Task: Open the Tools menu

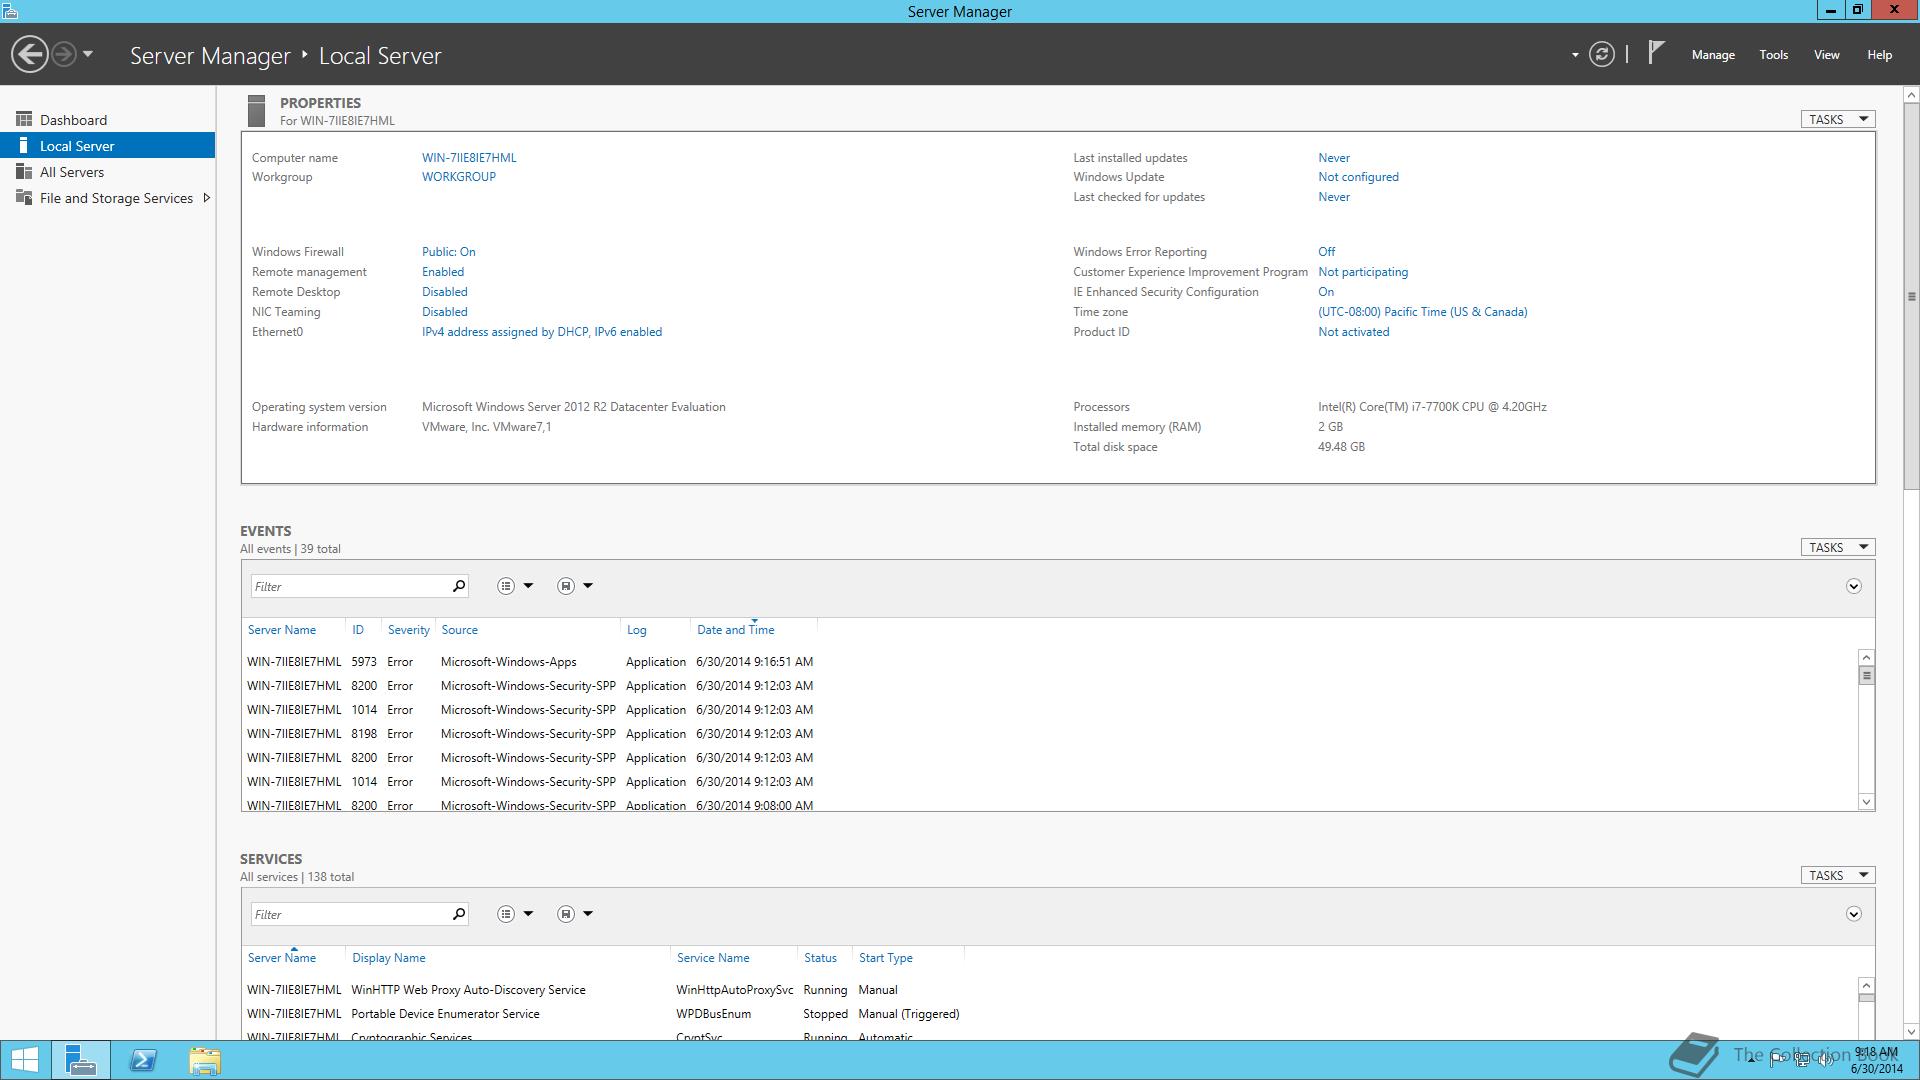Action: tap(1774, 55)
